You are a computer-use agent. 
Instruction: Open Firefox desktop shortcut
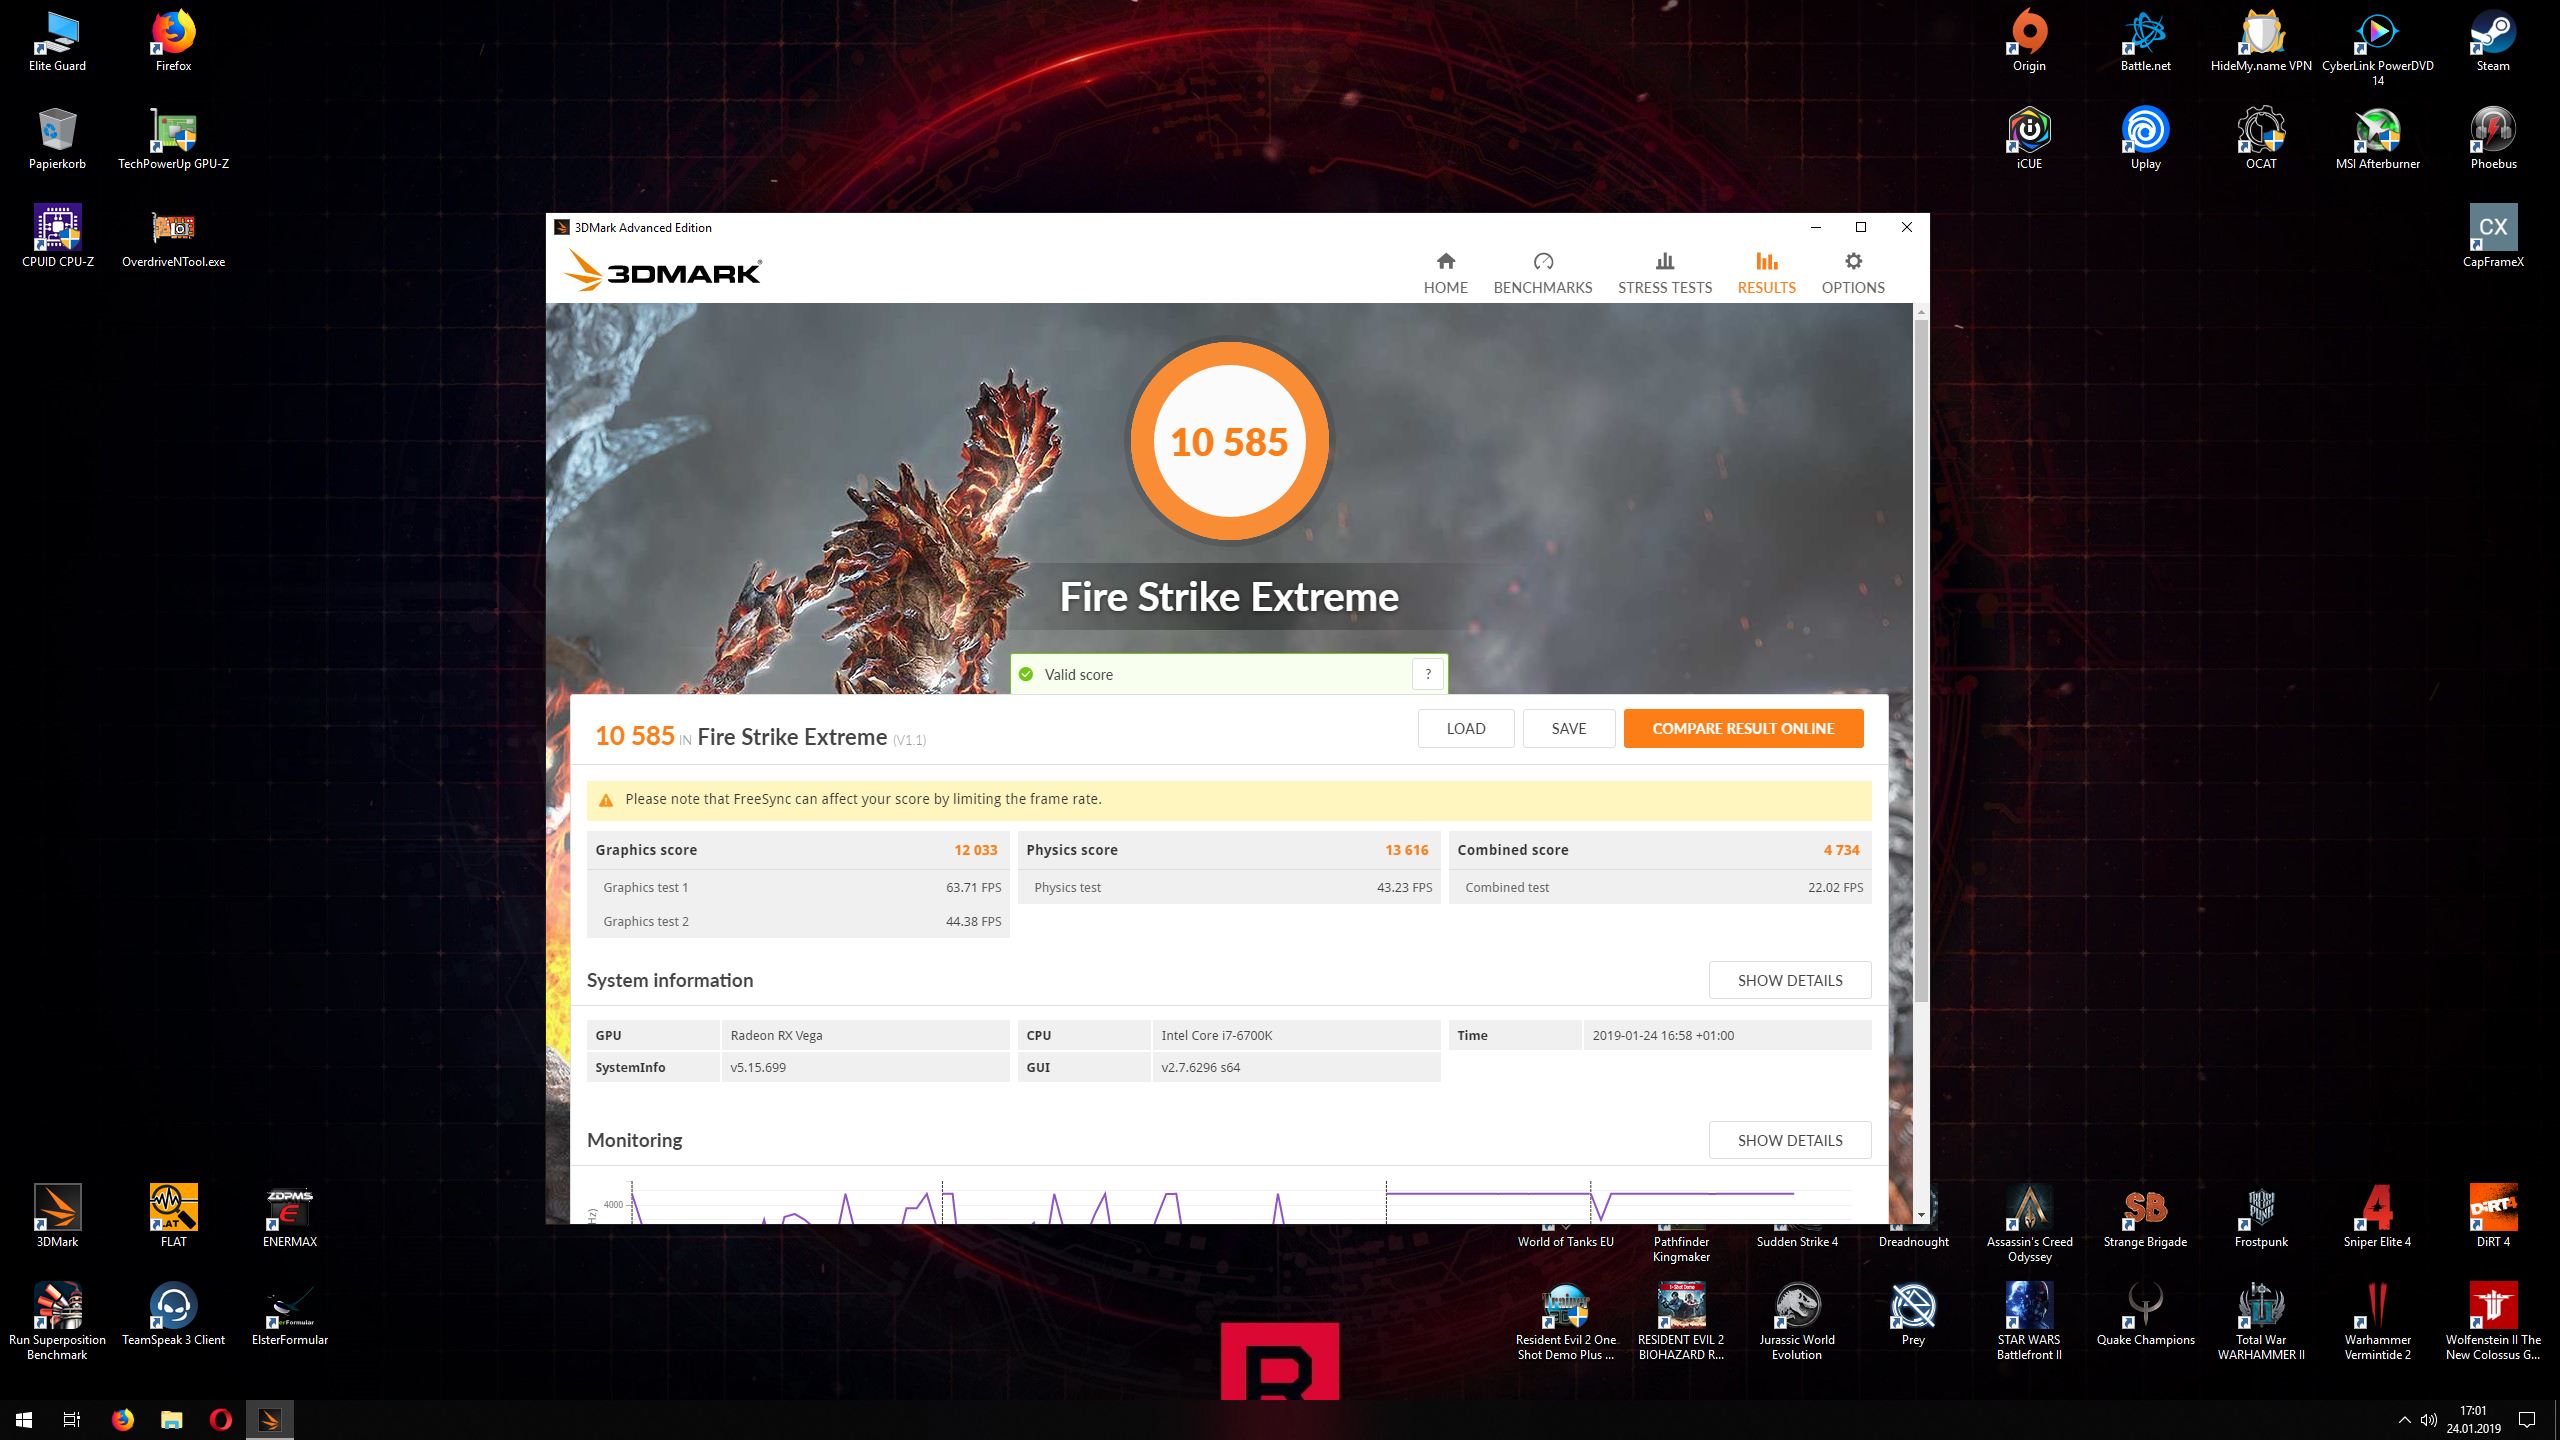(x=173, y=42)
